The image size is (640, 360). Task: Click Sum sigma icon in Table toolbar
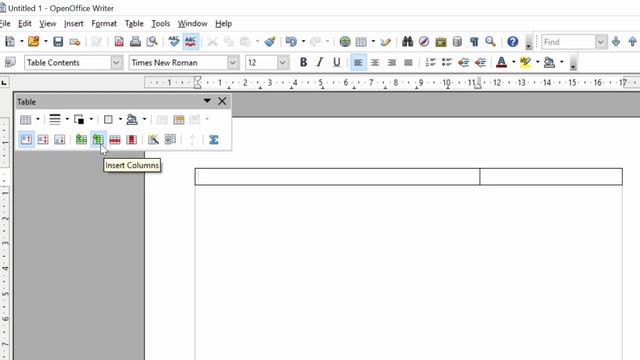[213, 140]
